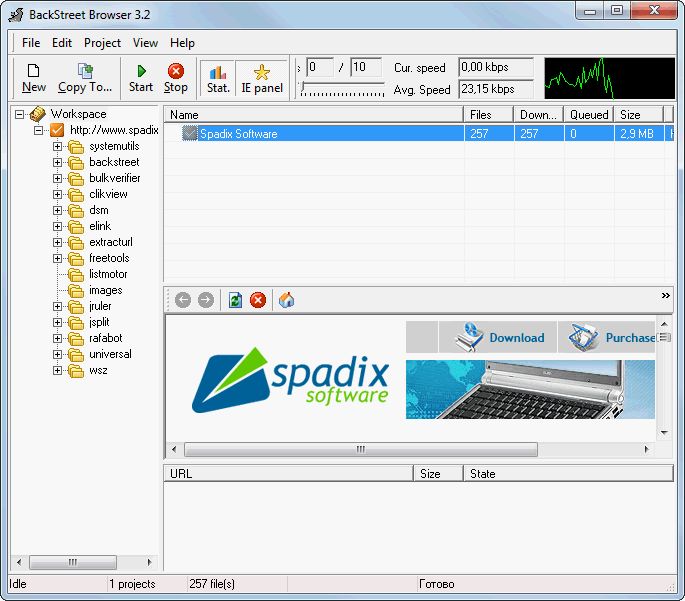Click the Workspace root icon in tree
Image resolution: width=685 pixels, height=601 pixels.
click(38, 114)
